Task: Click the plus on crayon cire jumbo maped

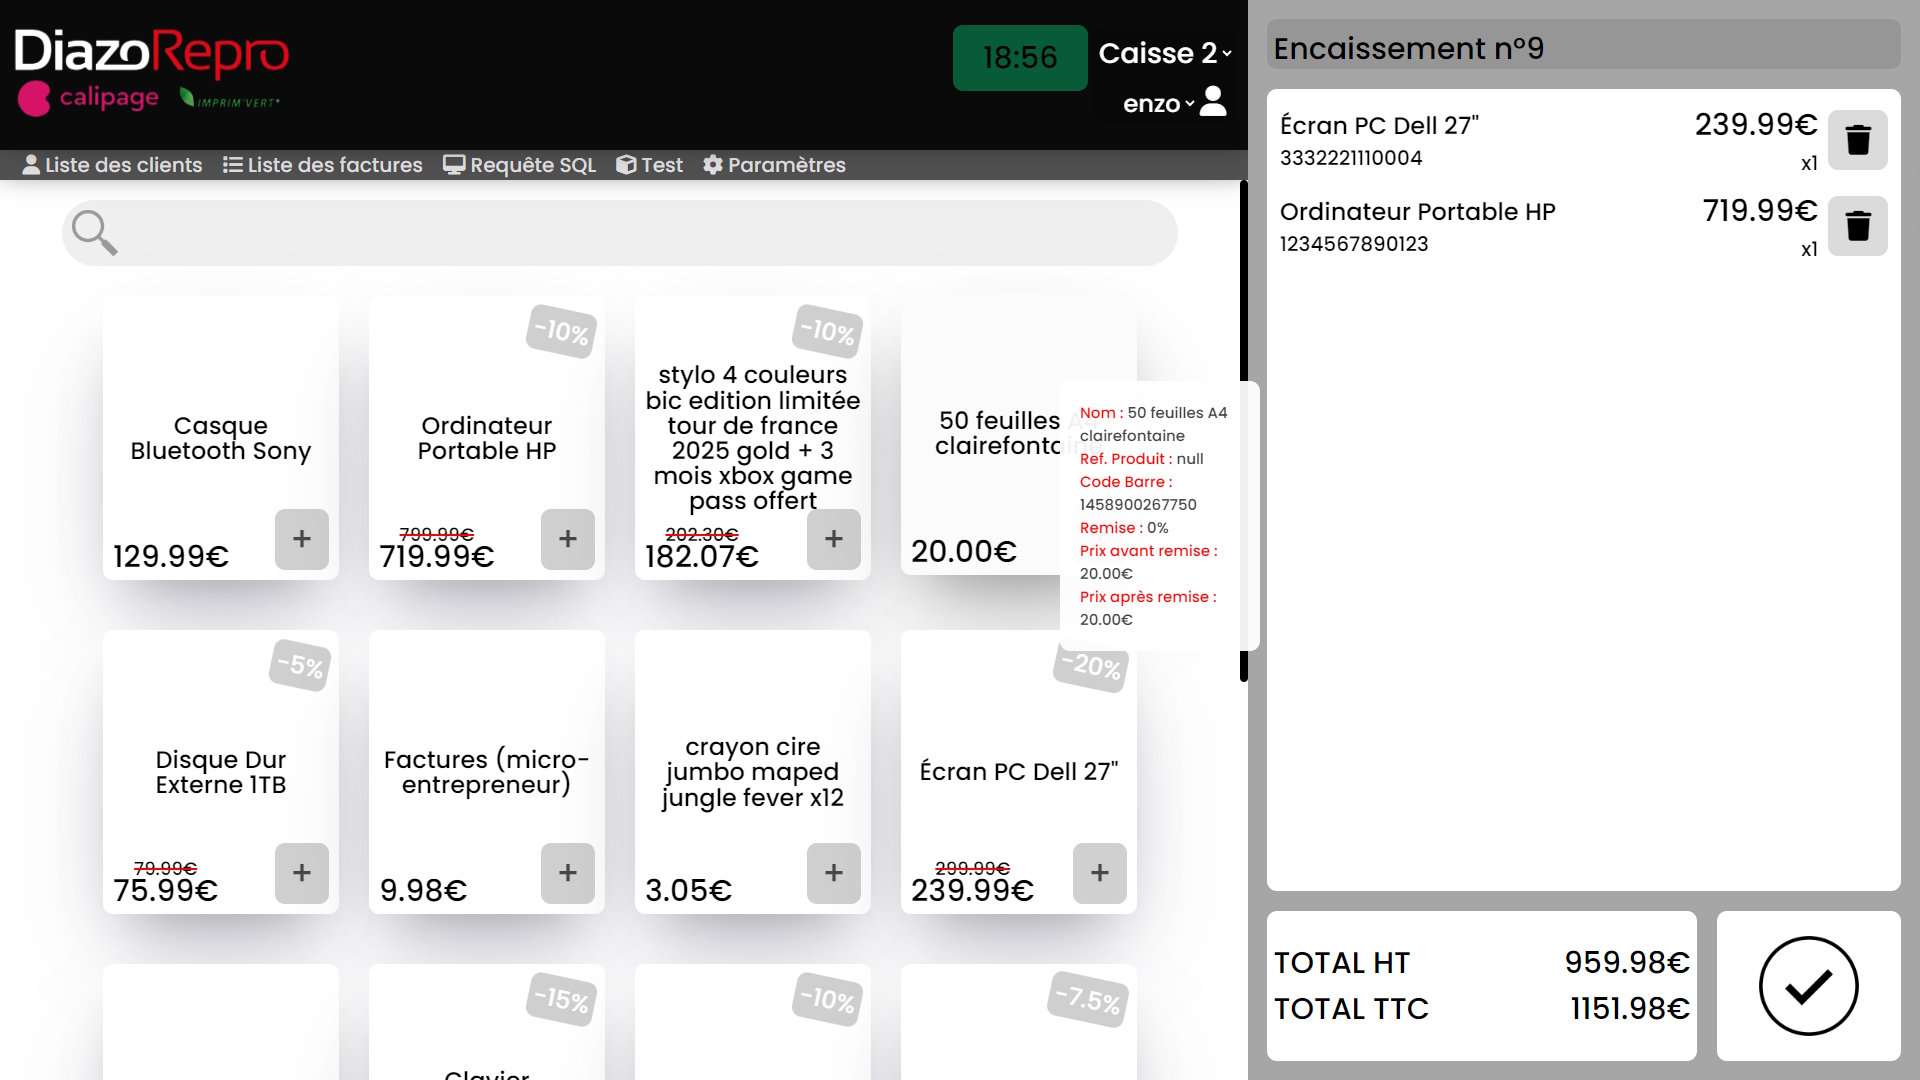Action: coord(833,873)
